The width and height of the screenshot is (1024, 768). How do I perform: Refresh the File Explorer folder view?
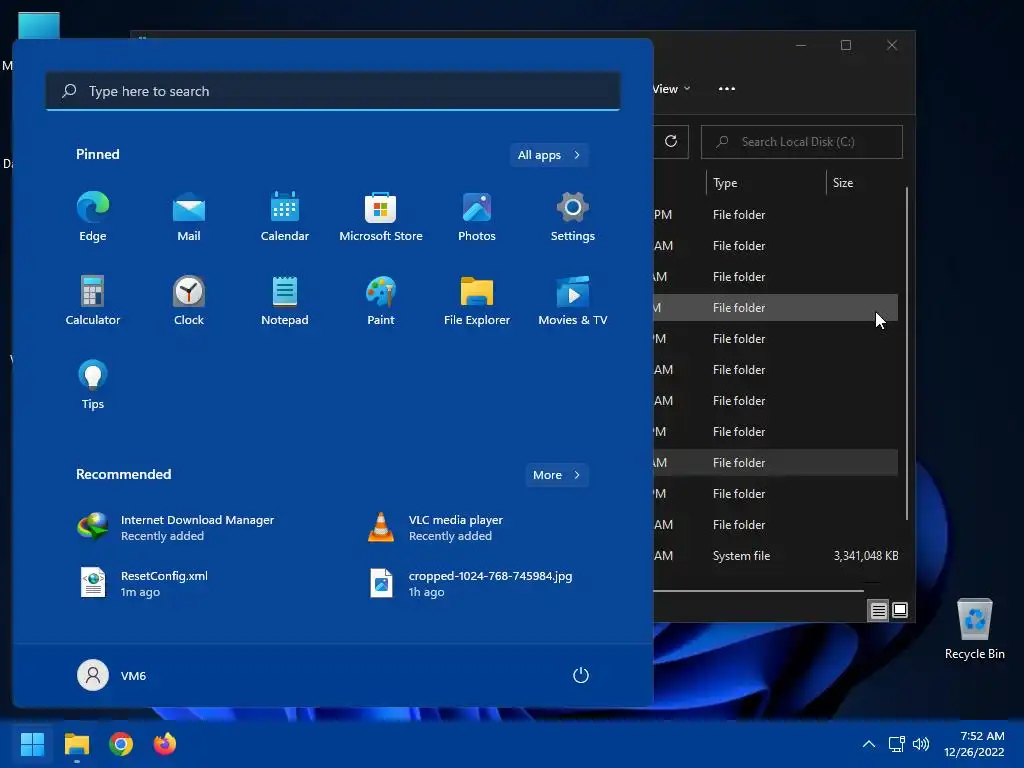671,142
